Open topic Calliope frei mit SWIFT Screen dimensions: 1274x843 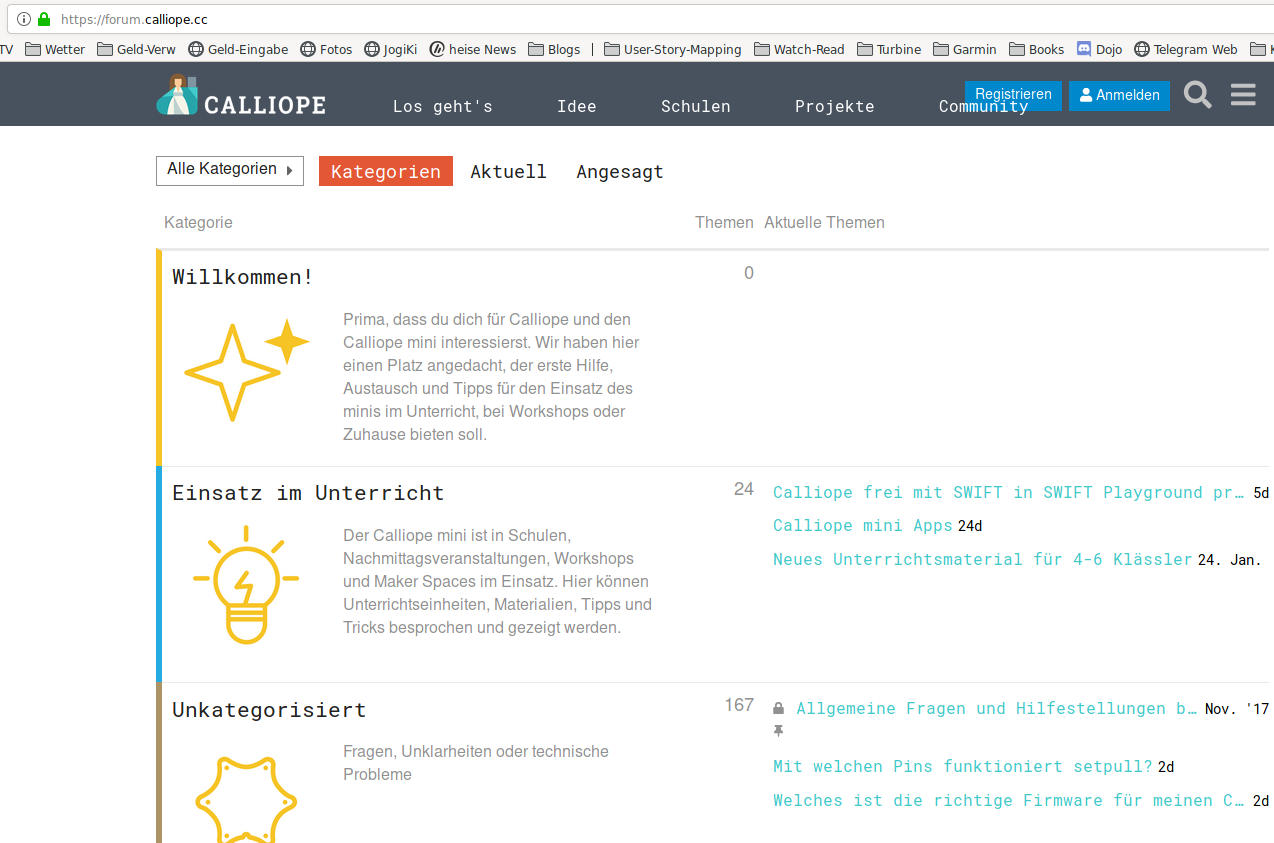(1009, 492)
